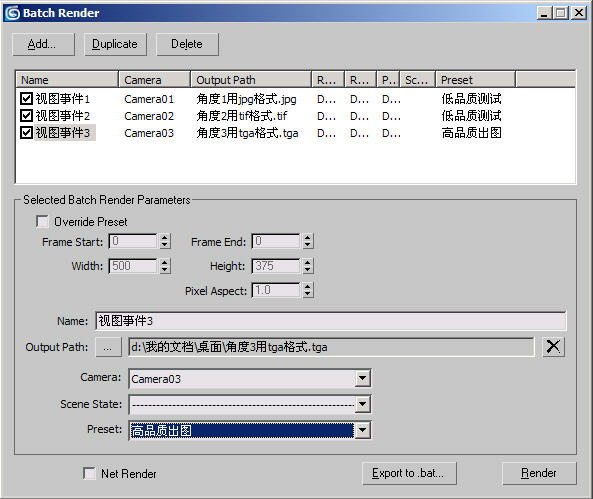The height and width of the screenshot is (499, 593).
Task: Click the Preset column header
Action: click(x=475, y=80)
